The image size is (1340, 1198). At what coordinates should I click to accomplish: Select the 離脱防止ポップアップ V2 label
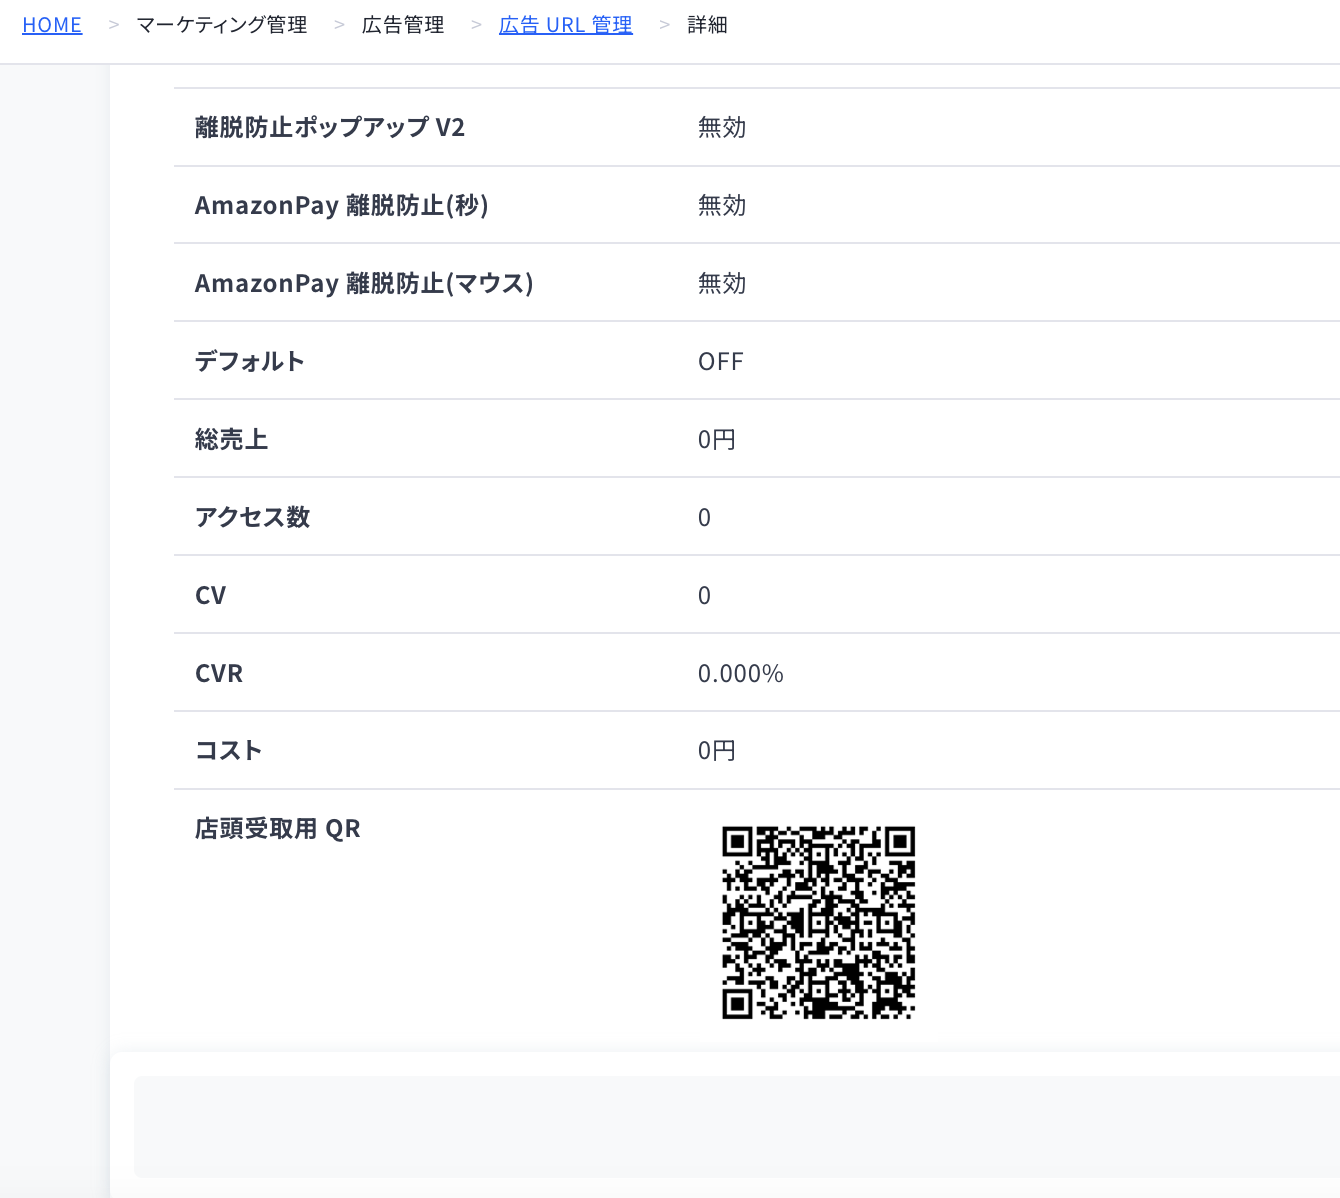click(330, 127)
